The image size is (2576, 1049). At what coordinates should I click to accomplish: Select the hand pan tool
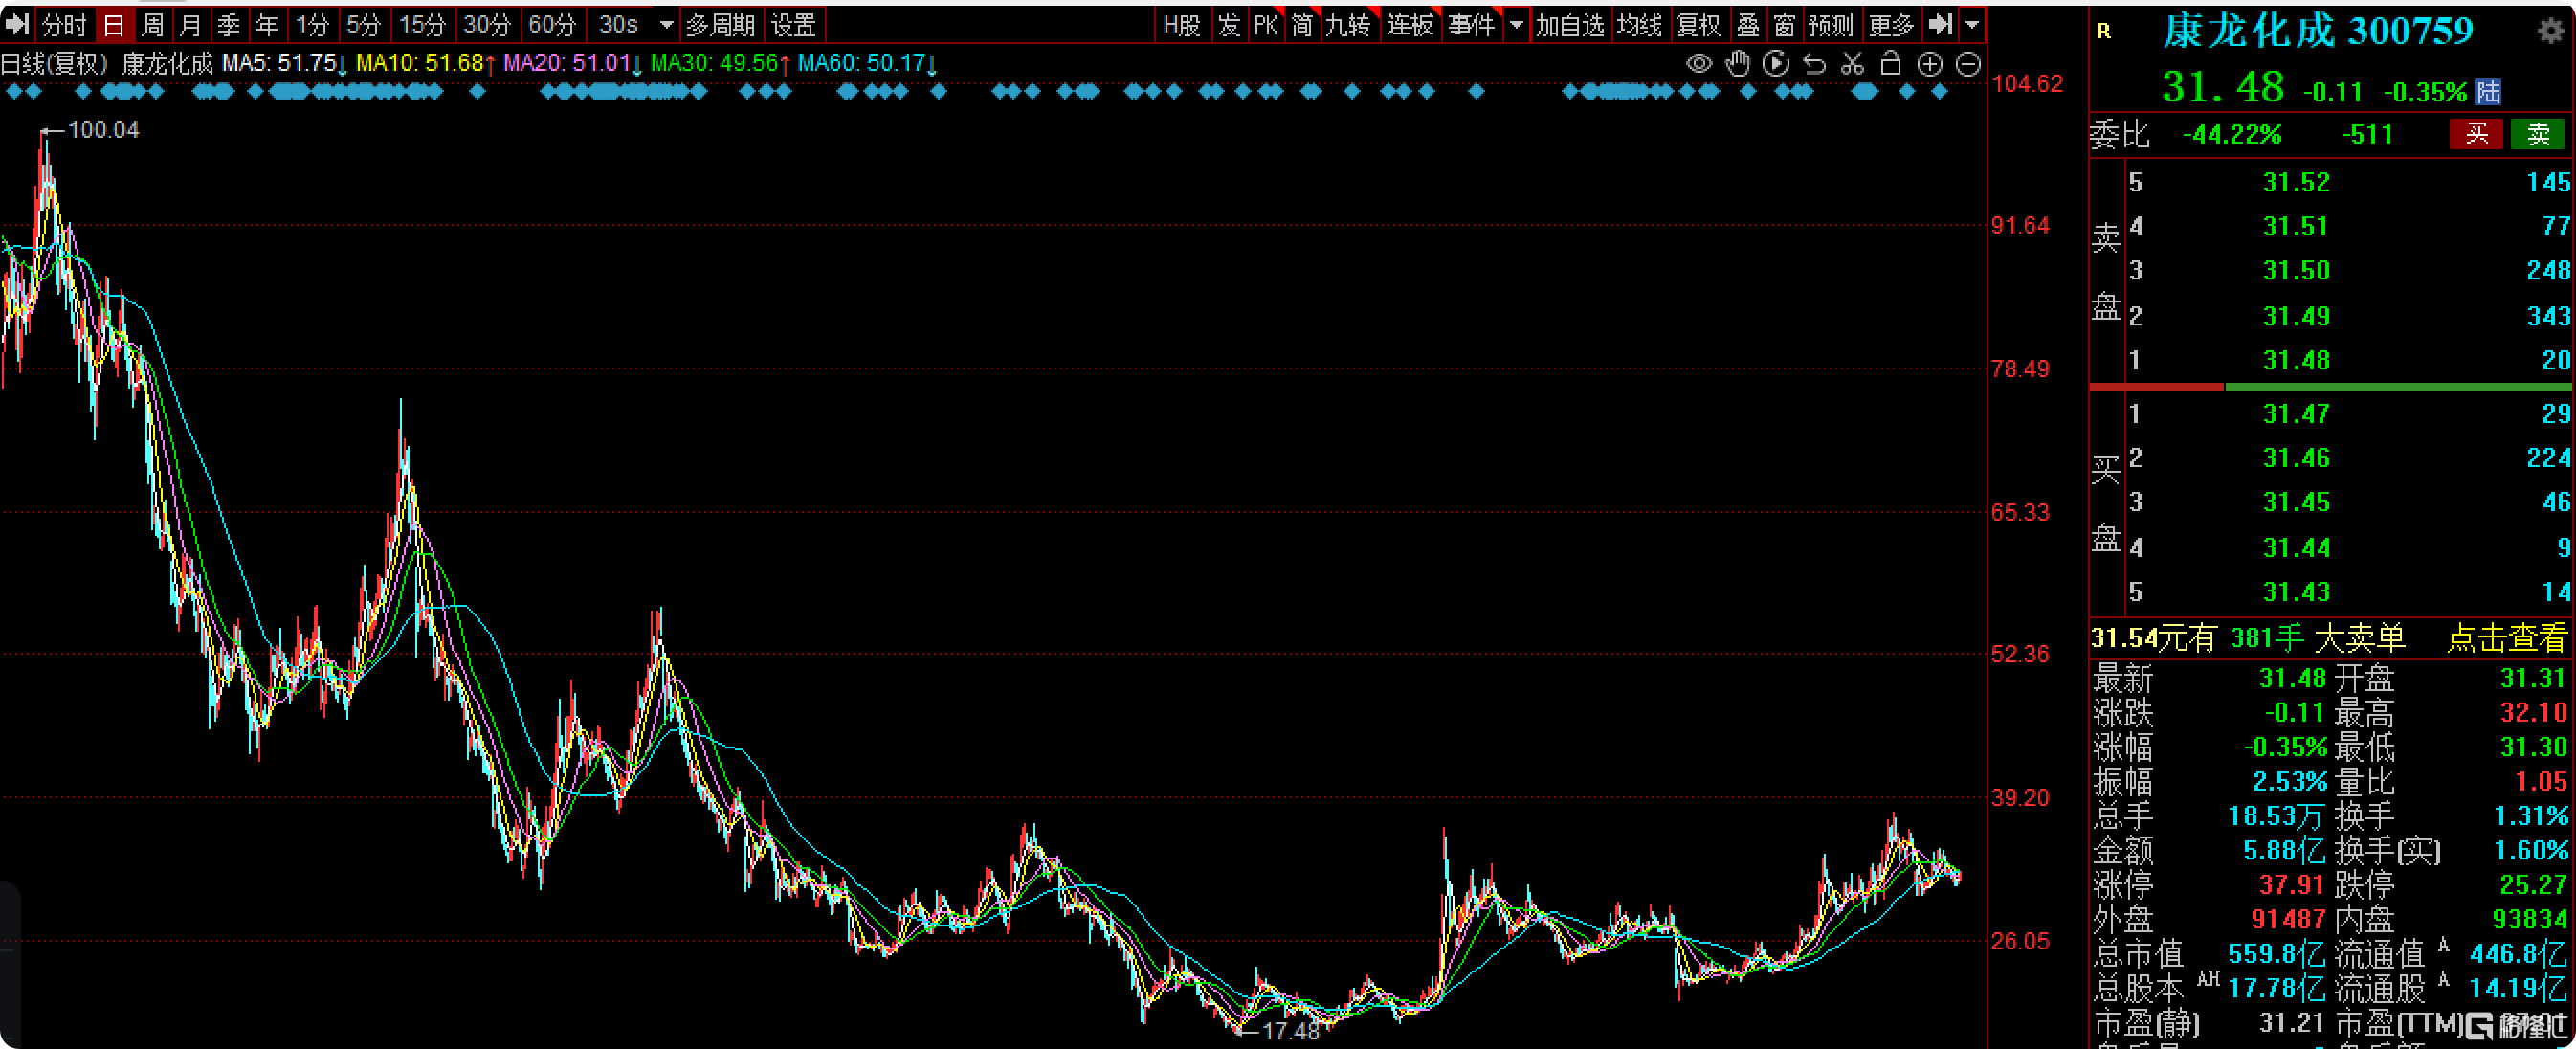pyautogui.click(x=1738, y=65)
